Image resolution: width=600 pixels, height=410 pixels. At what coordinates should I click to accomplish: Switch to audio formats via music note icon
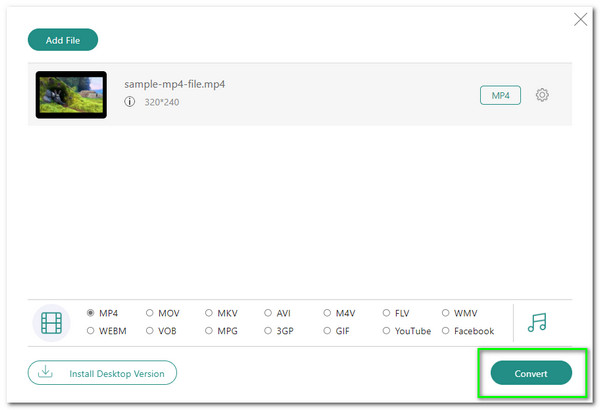[x=537, y=322]
